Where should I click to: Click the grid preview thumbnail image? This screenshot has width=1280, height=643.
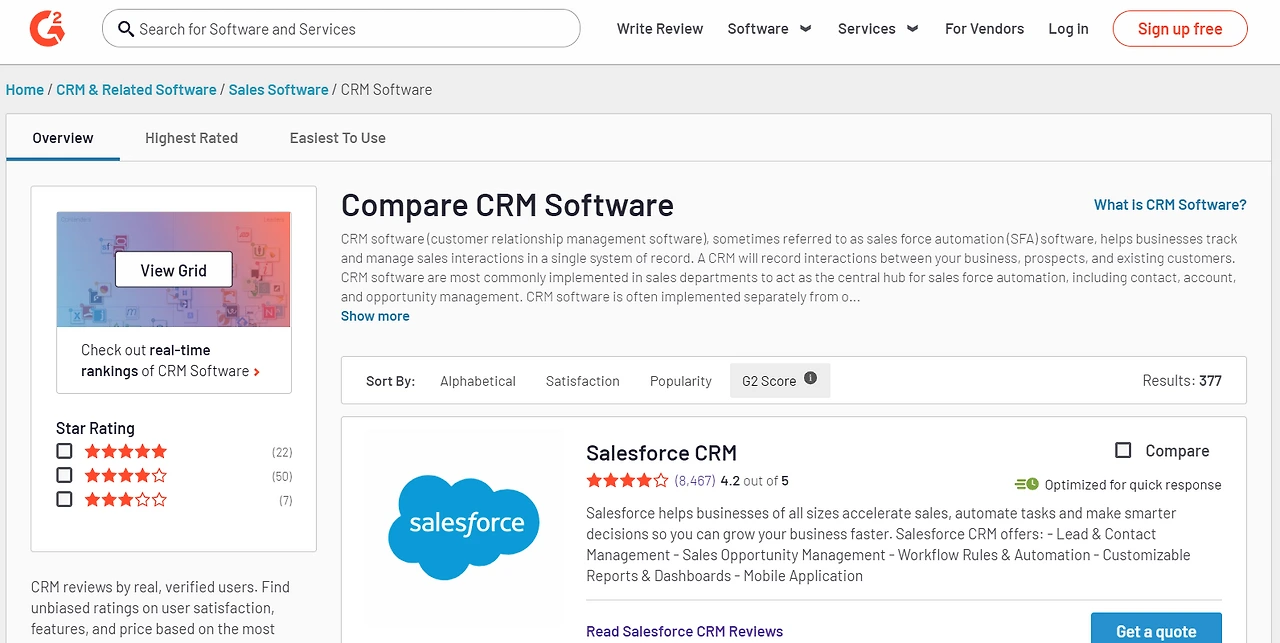(x=174, y=269)
